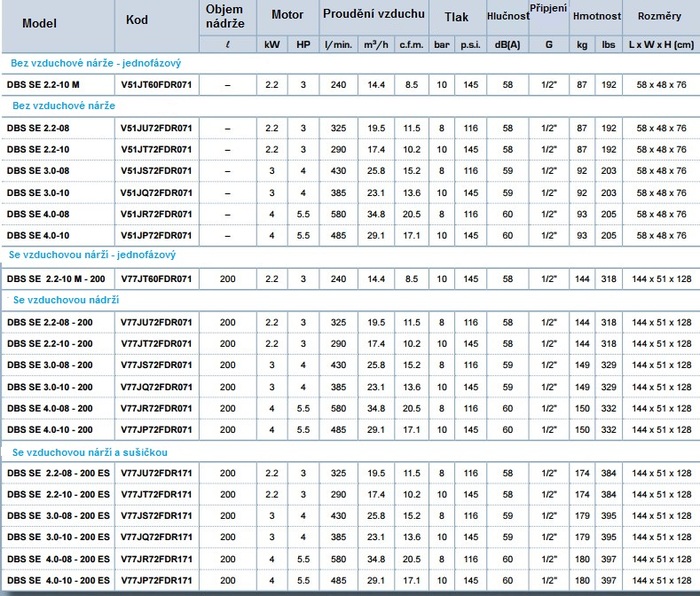700x596 pixels.
Task: Click code V77JR72FDR071
Action: [156, 408]
